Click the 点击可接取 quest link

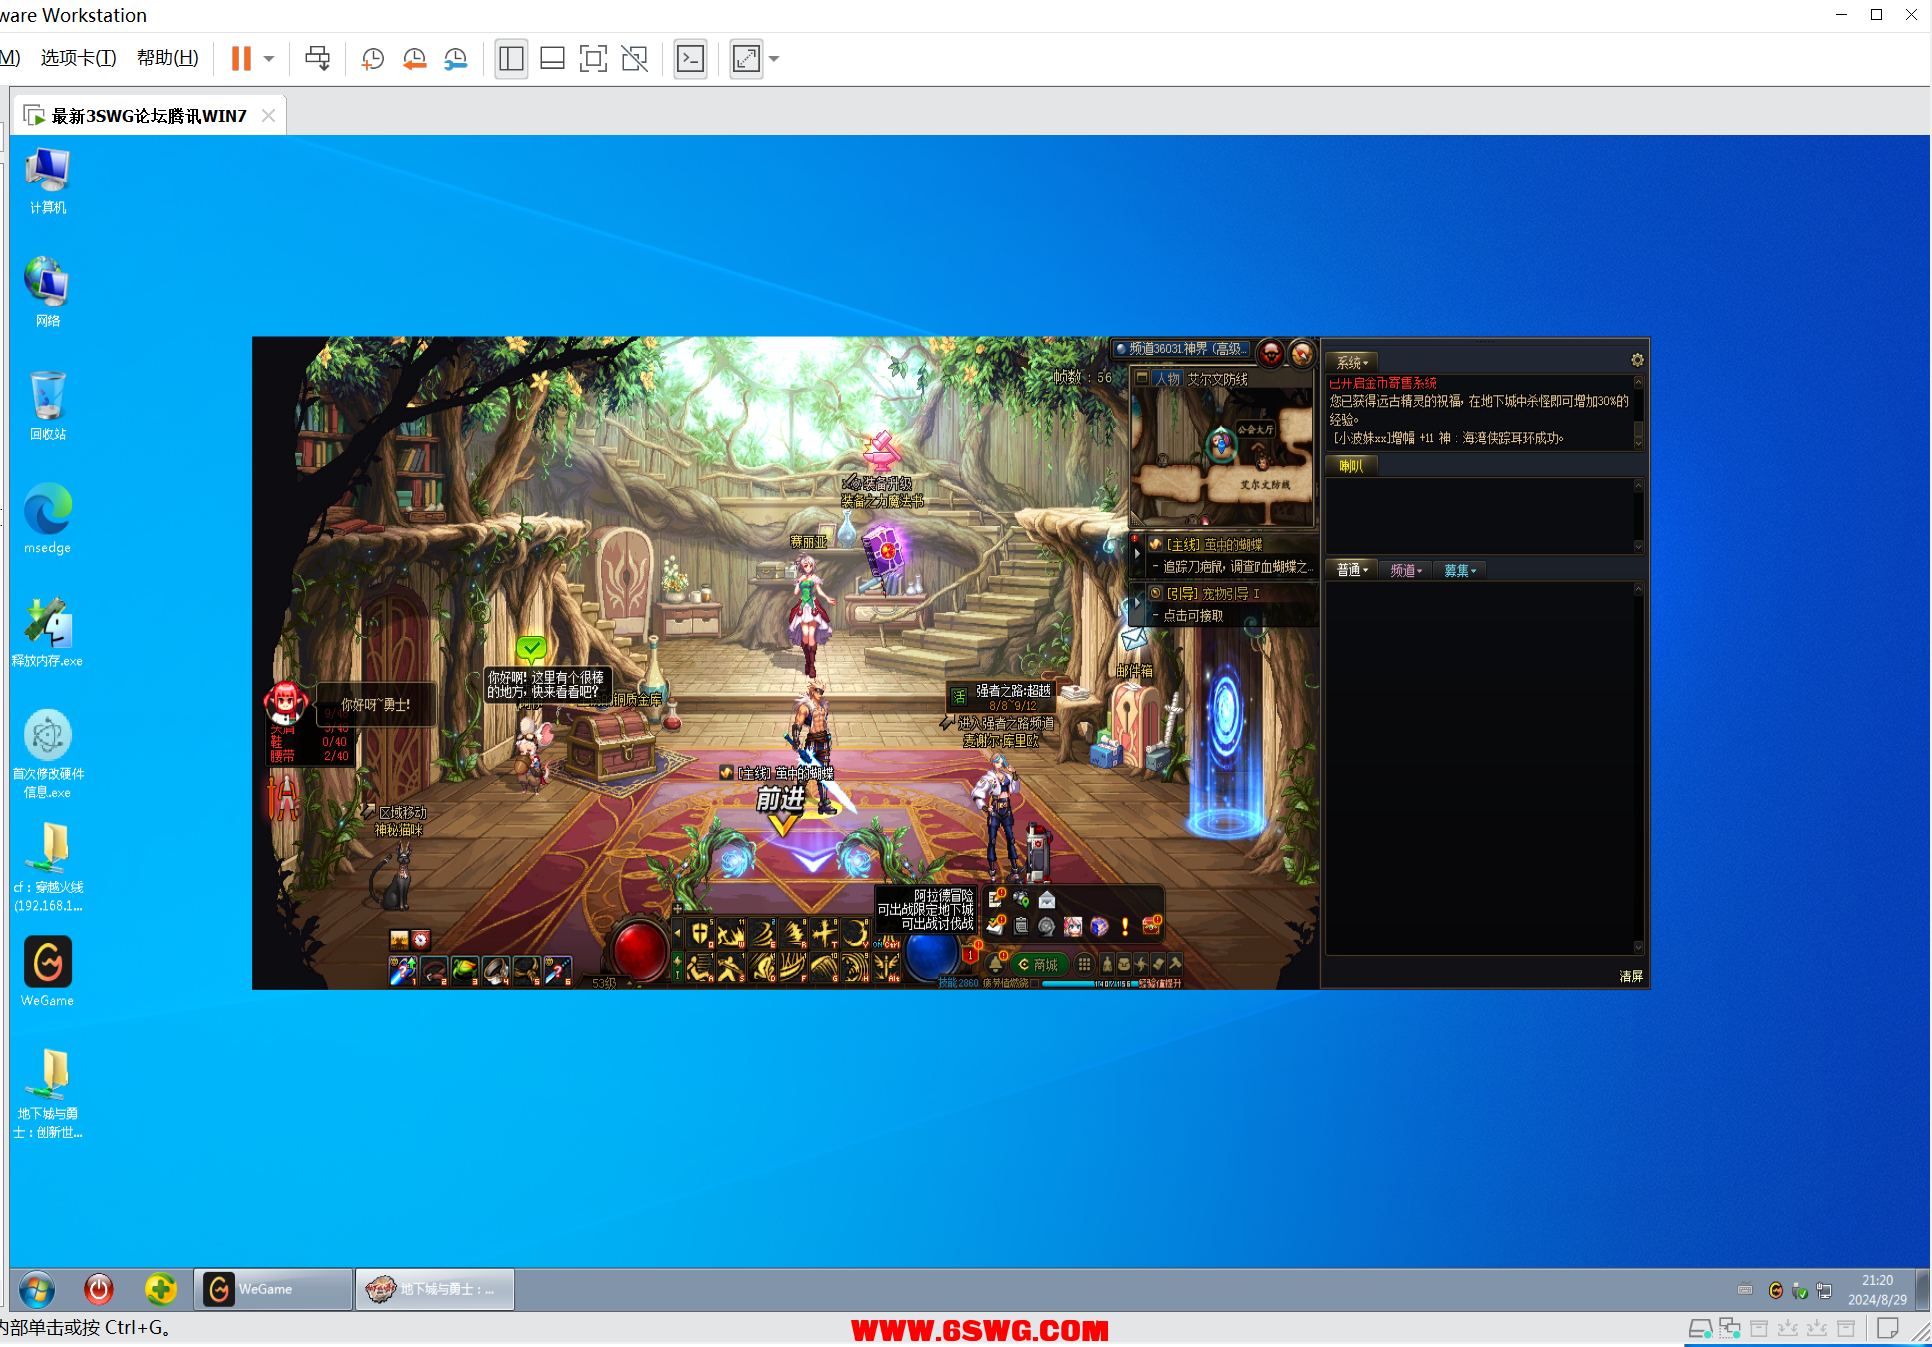[1193, 616]
